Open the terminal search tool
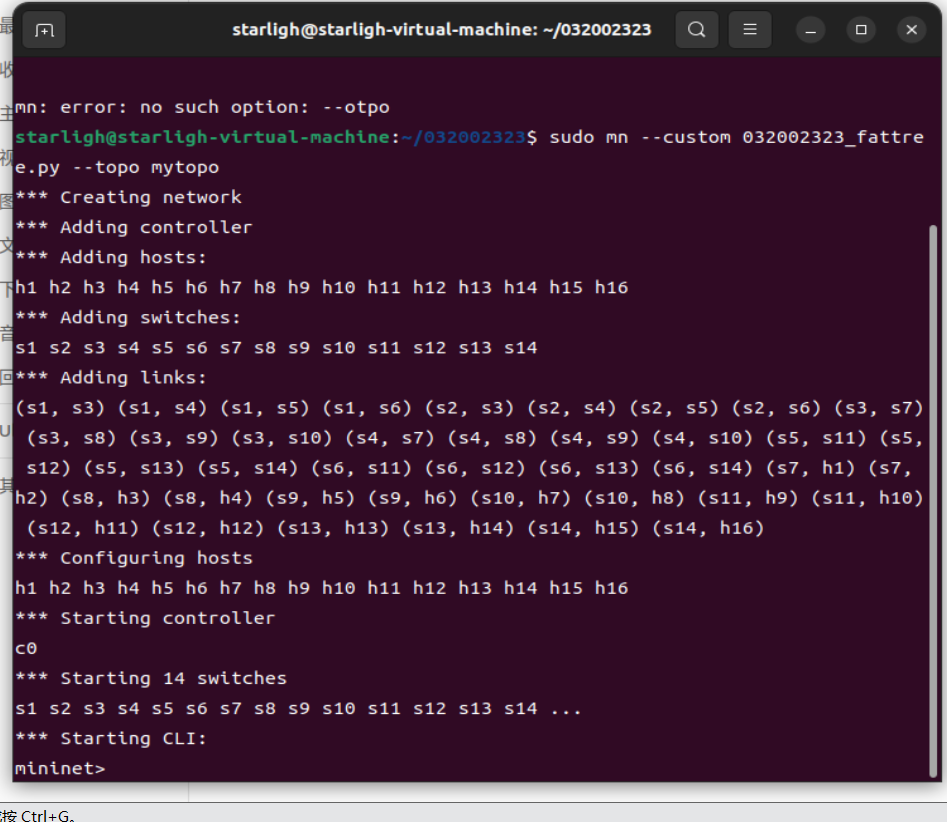Viewport: 947px width, 822px height. pyautogui.click(x=696, y=30)
